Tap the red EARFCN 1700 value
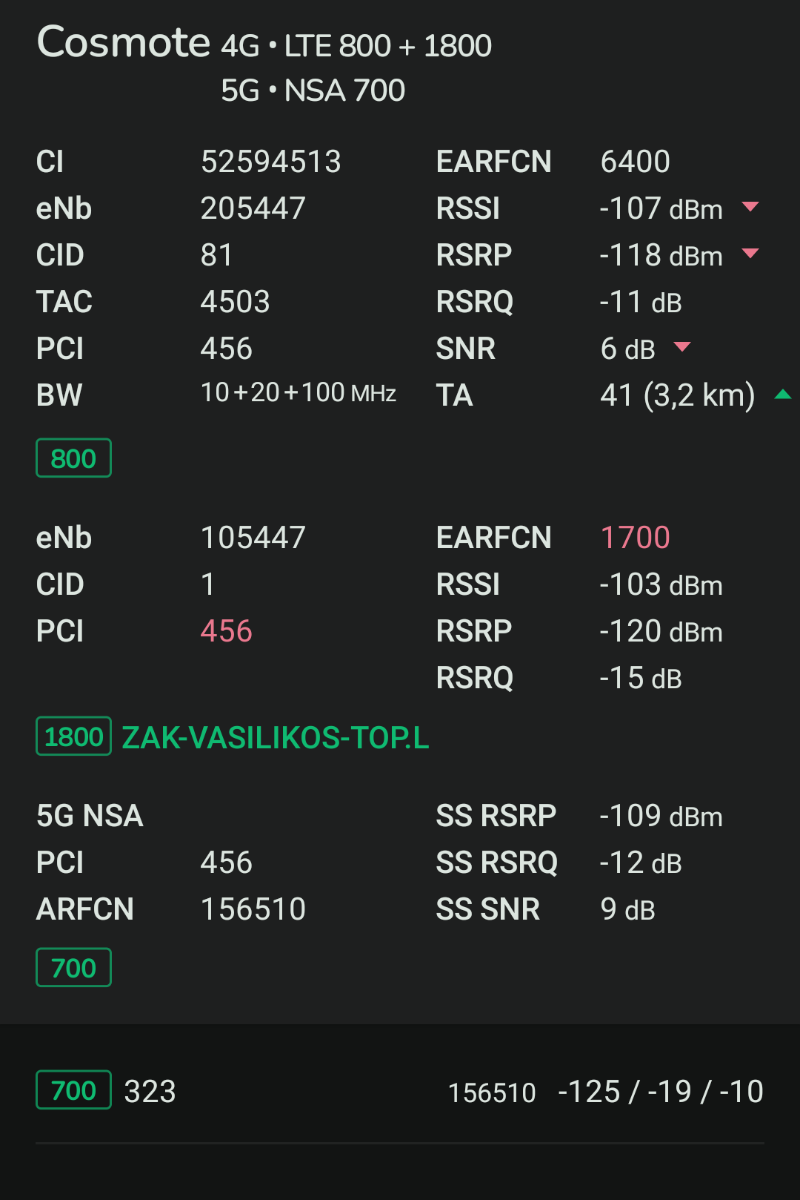The width and height of the screenshot is (800, 1200). point(635,538)
